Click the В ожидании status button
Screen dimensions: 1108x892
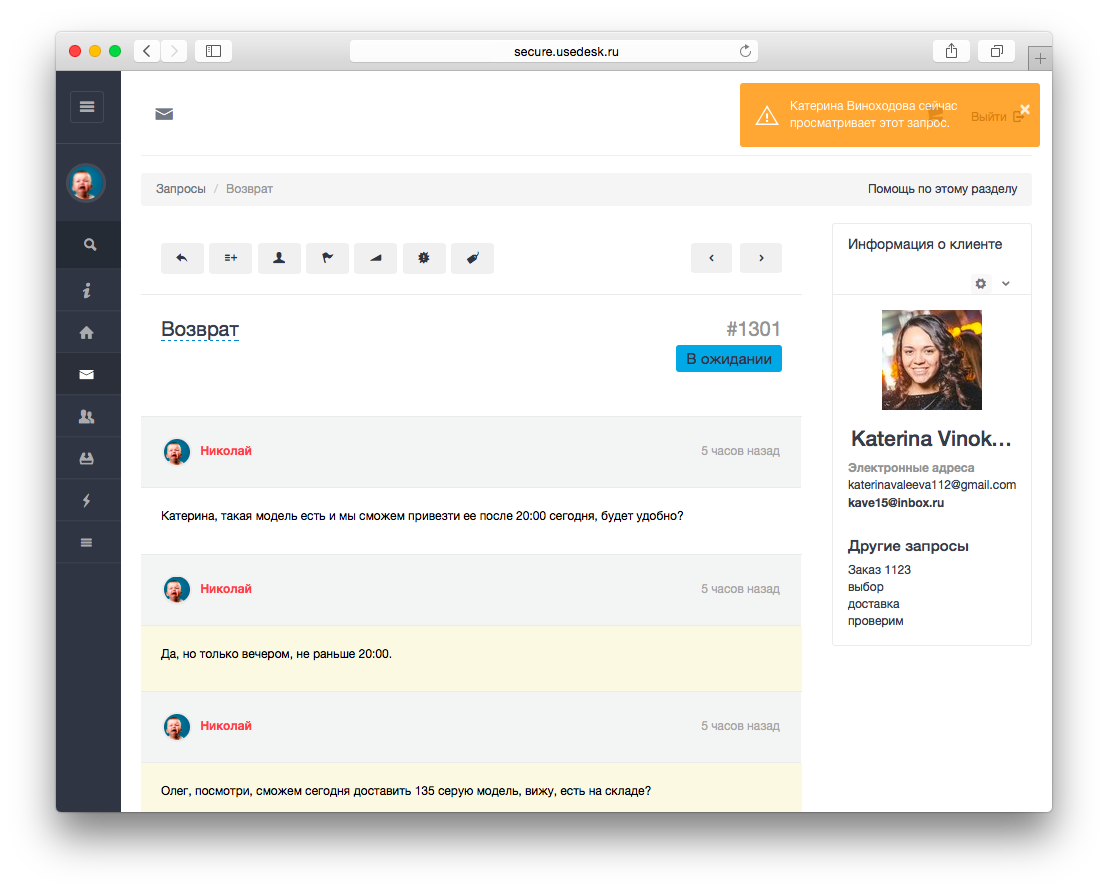pyautogui.click(x=729, y=358)
